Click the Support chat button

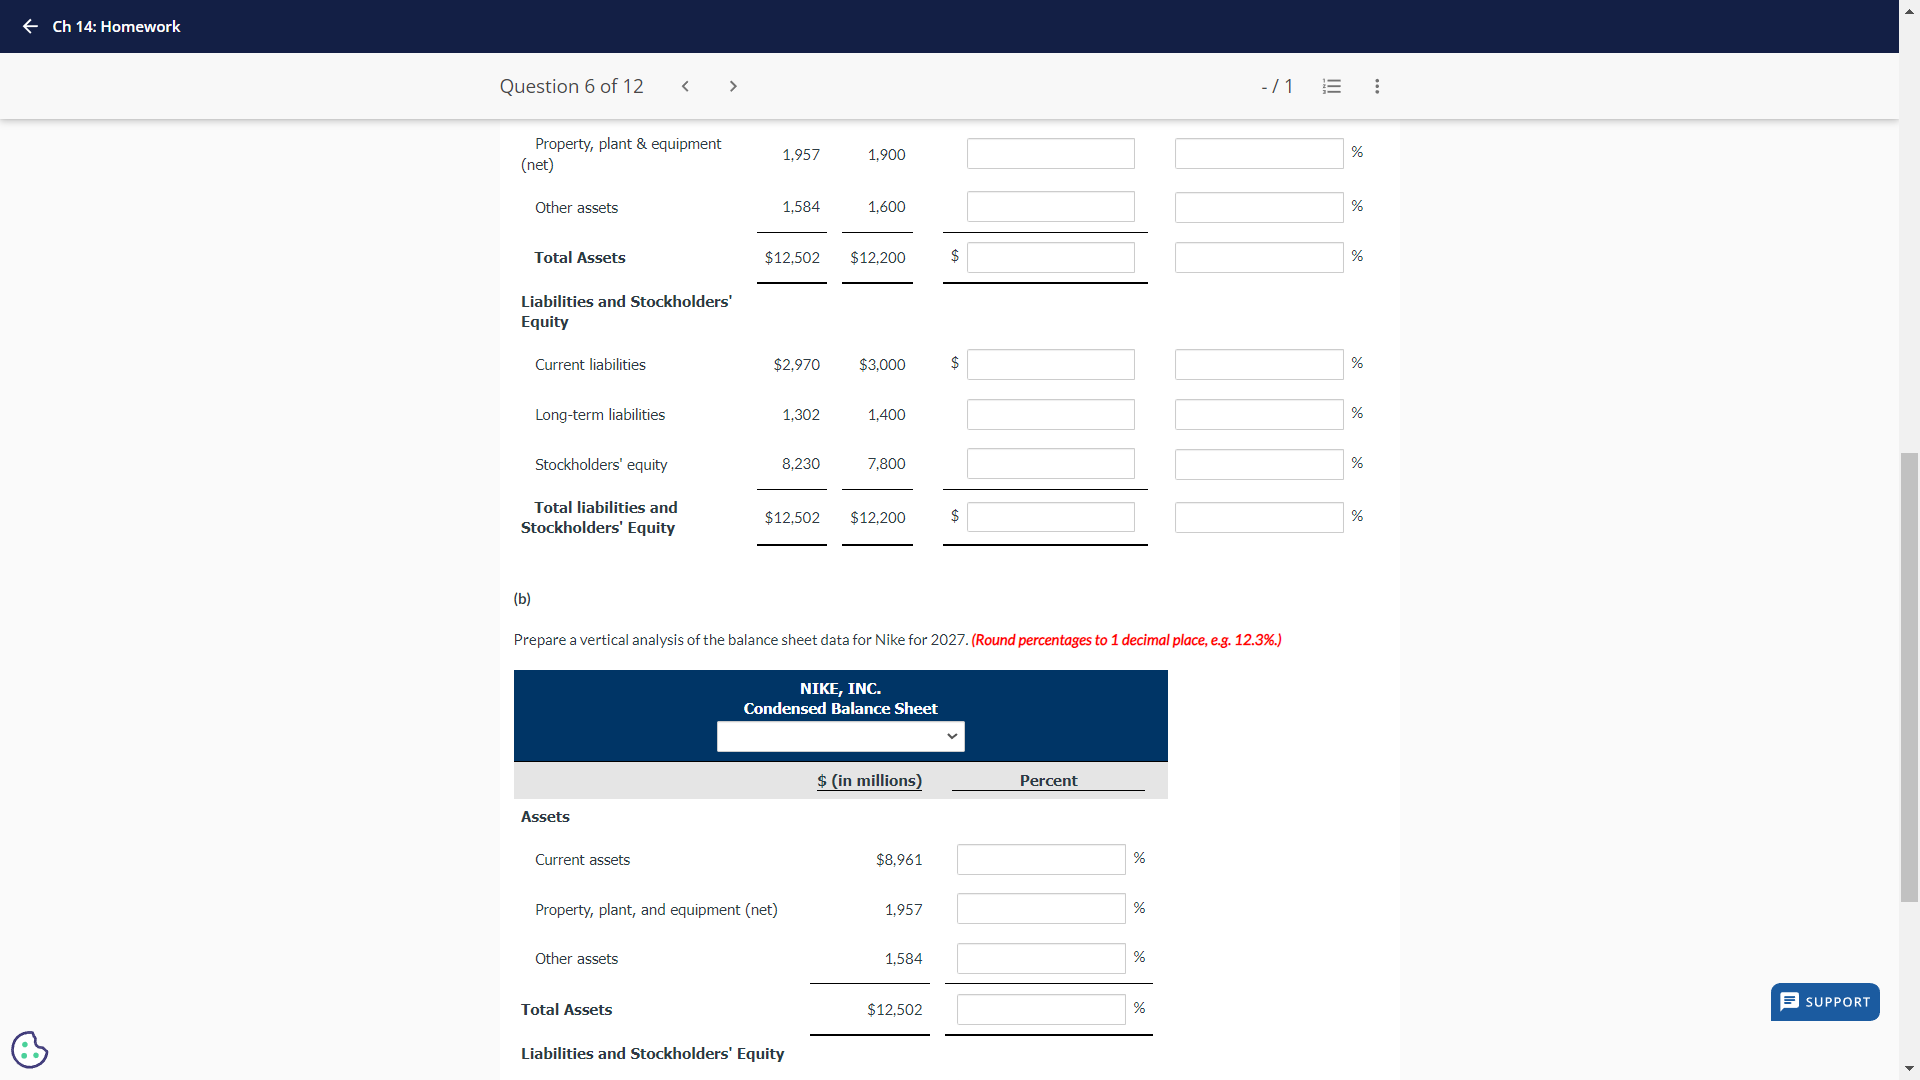[x=1825, y=1001]
